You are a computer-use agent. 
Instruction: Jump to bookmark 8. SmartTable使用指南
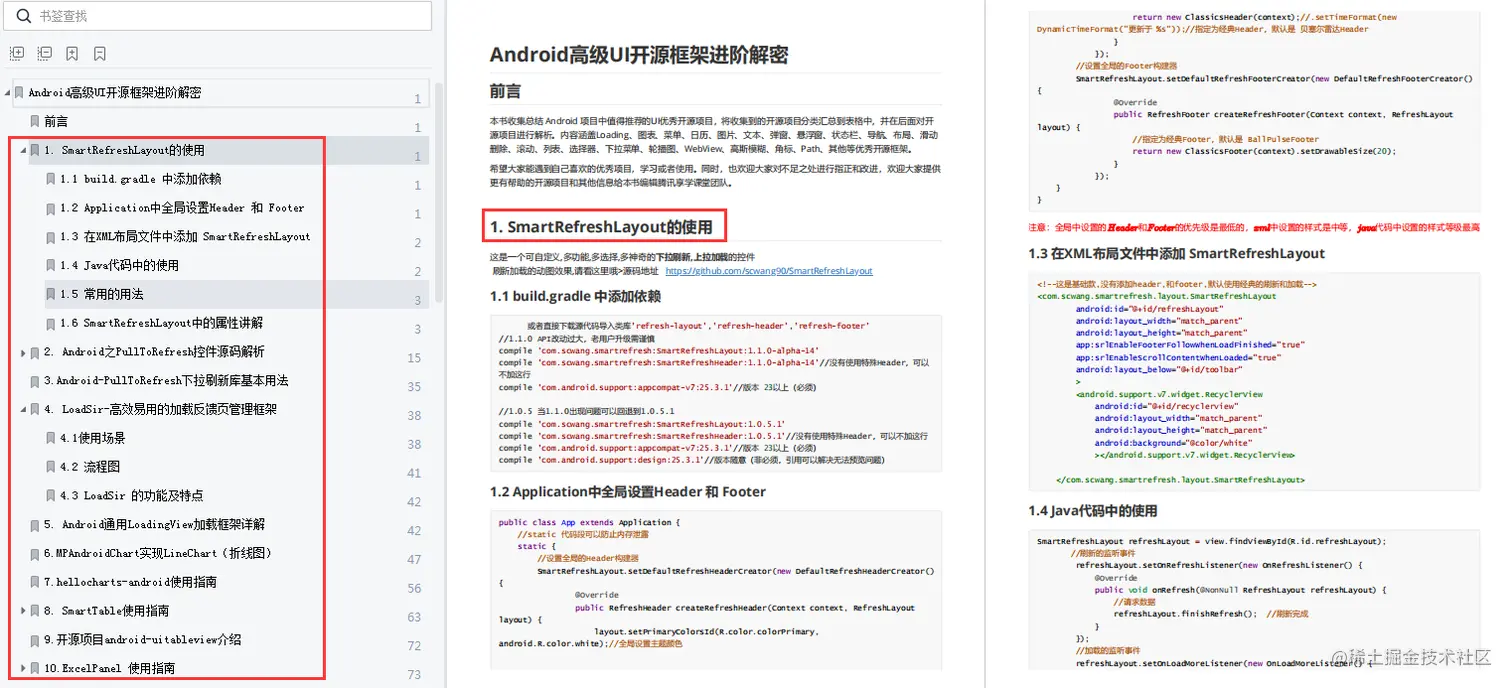pyautogui.click(x=106, y=611)
